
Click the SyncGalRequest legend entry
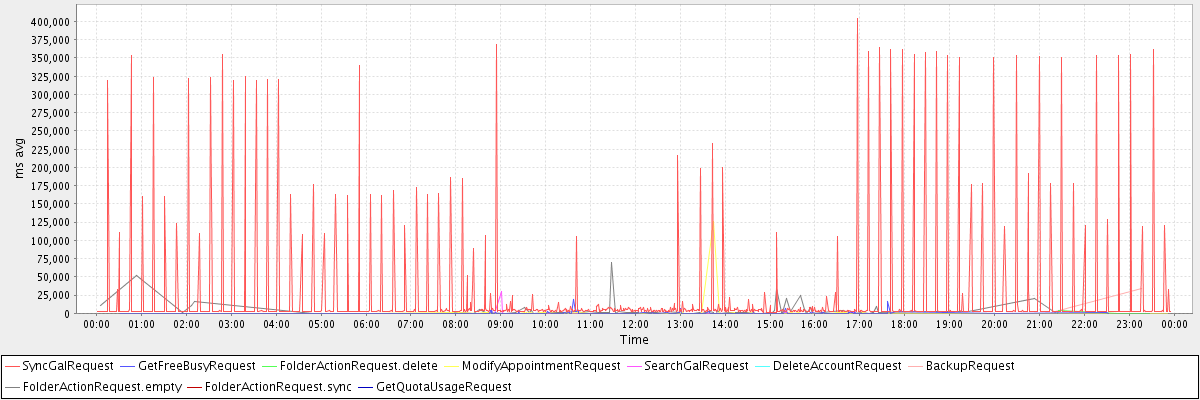point(69,366)
